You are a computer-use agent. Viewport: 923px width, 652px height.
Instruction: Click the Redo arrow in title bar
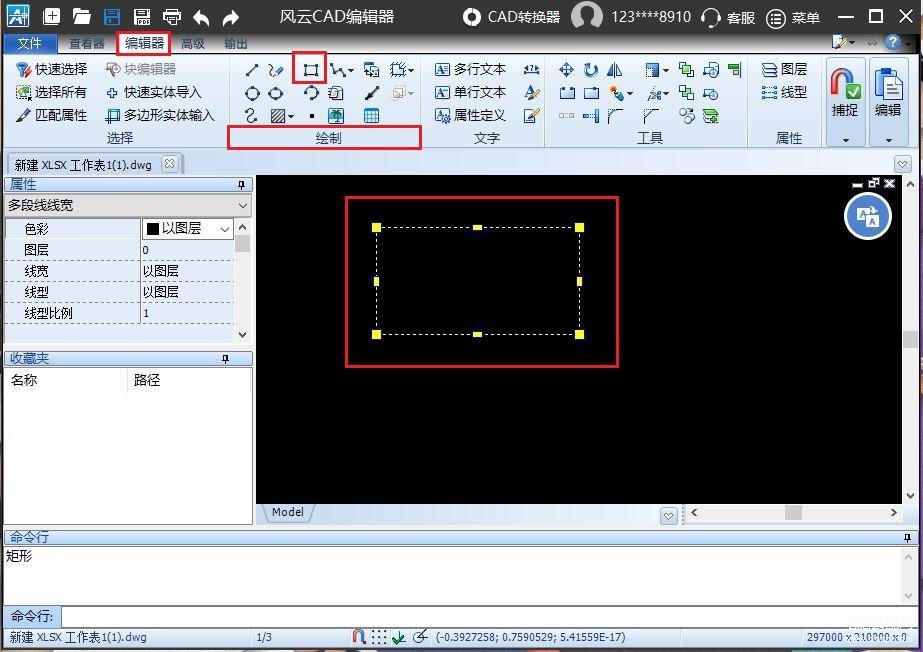pyautogui.click(x=231, y=18)
